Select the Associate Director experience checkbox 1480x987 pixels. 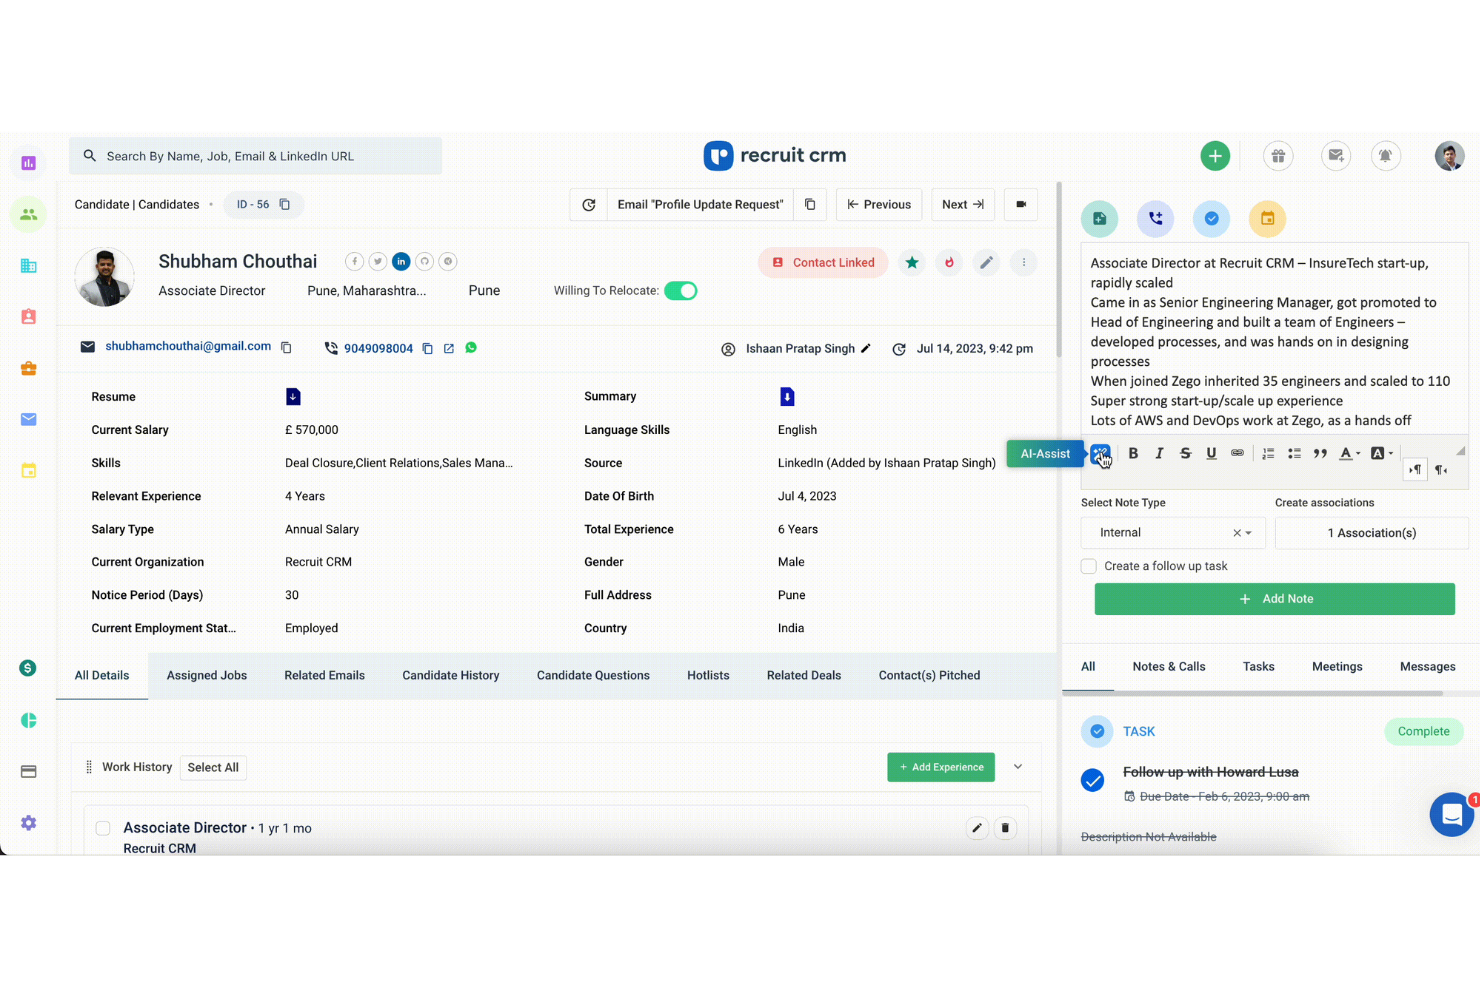tap(103, 828)
